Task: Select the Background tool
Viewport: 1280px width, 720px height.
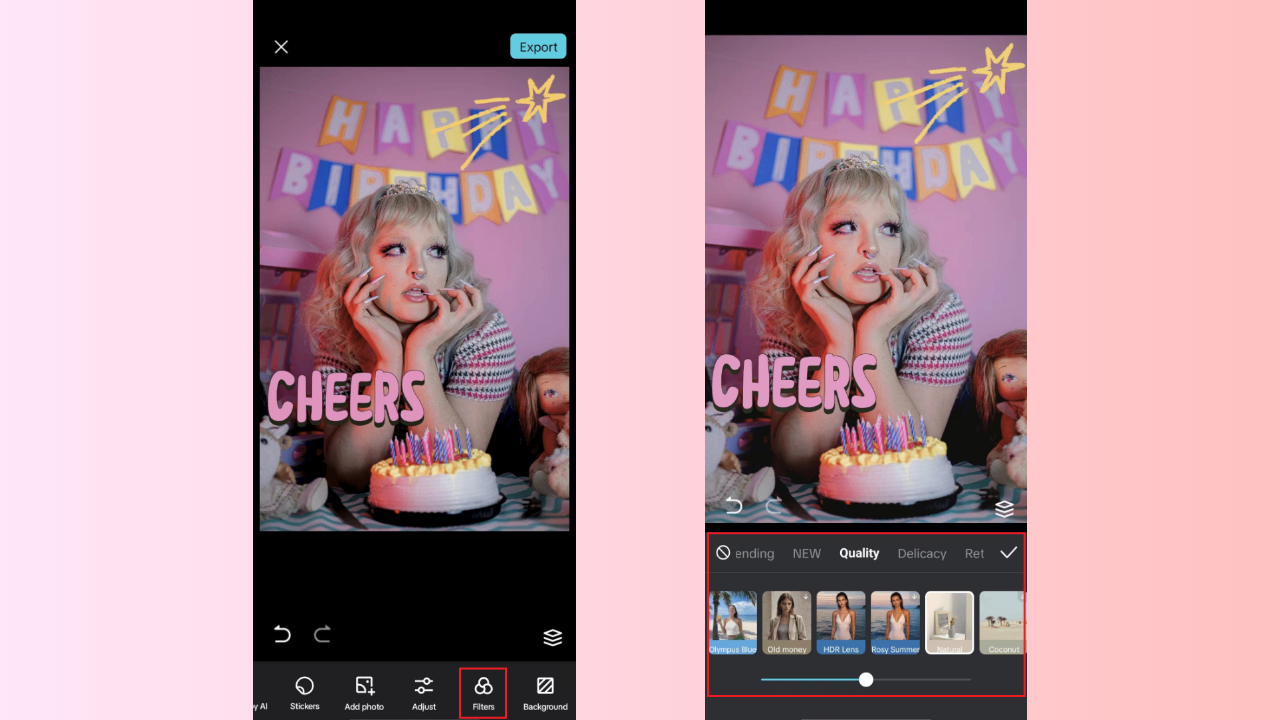Action: (545, 692)
